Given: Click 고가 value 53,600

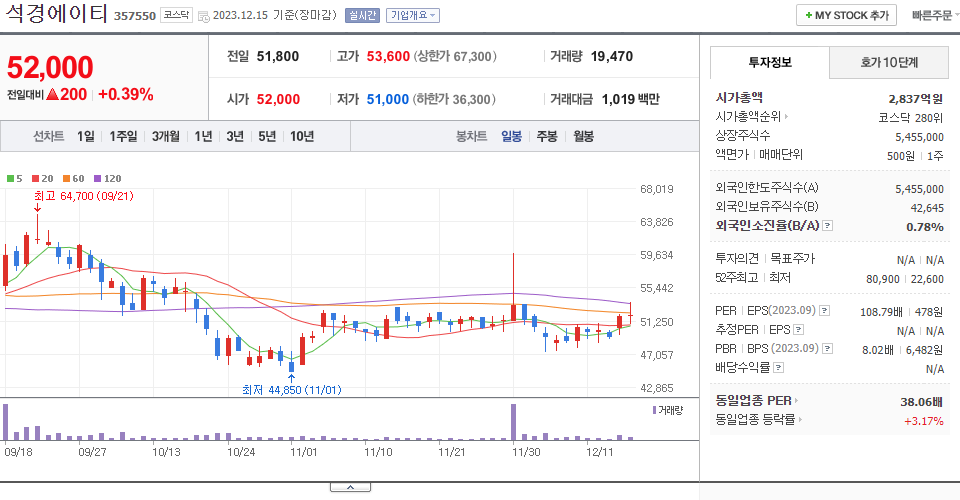Looking at the screenshot, I should 388,56.
